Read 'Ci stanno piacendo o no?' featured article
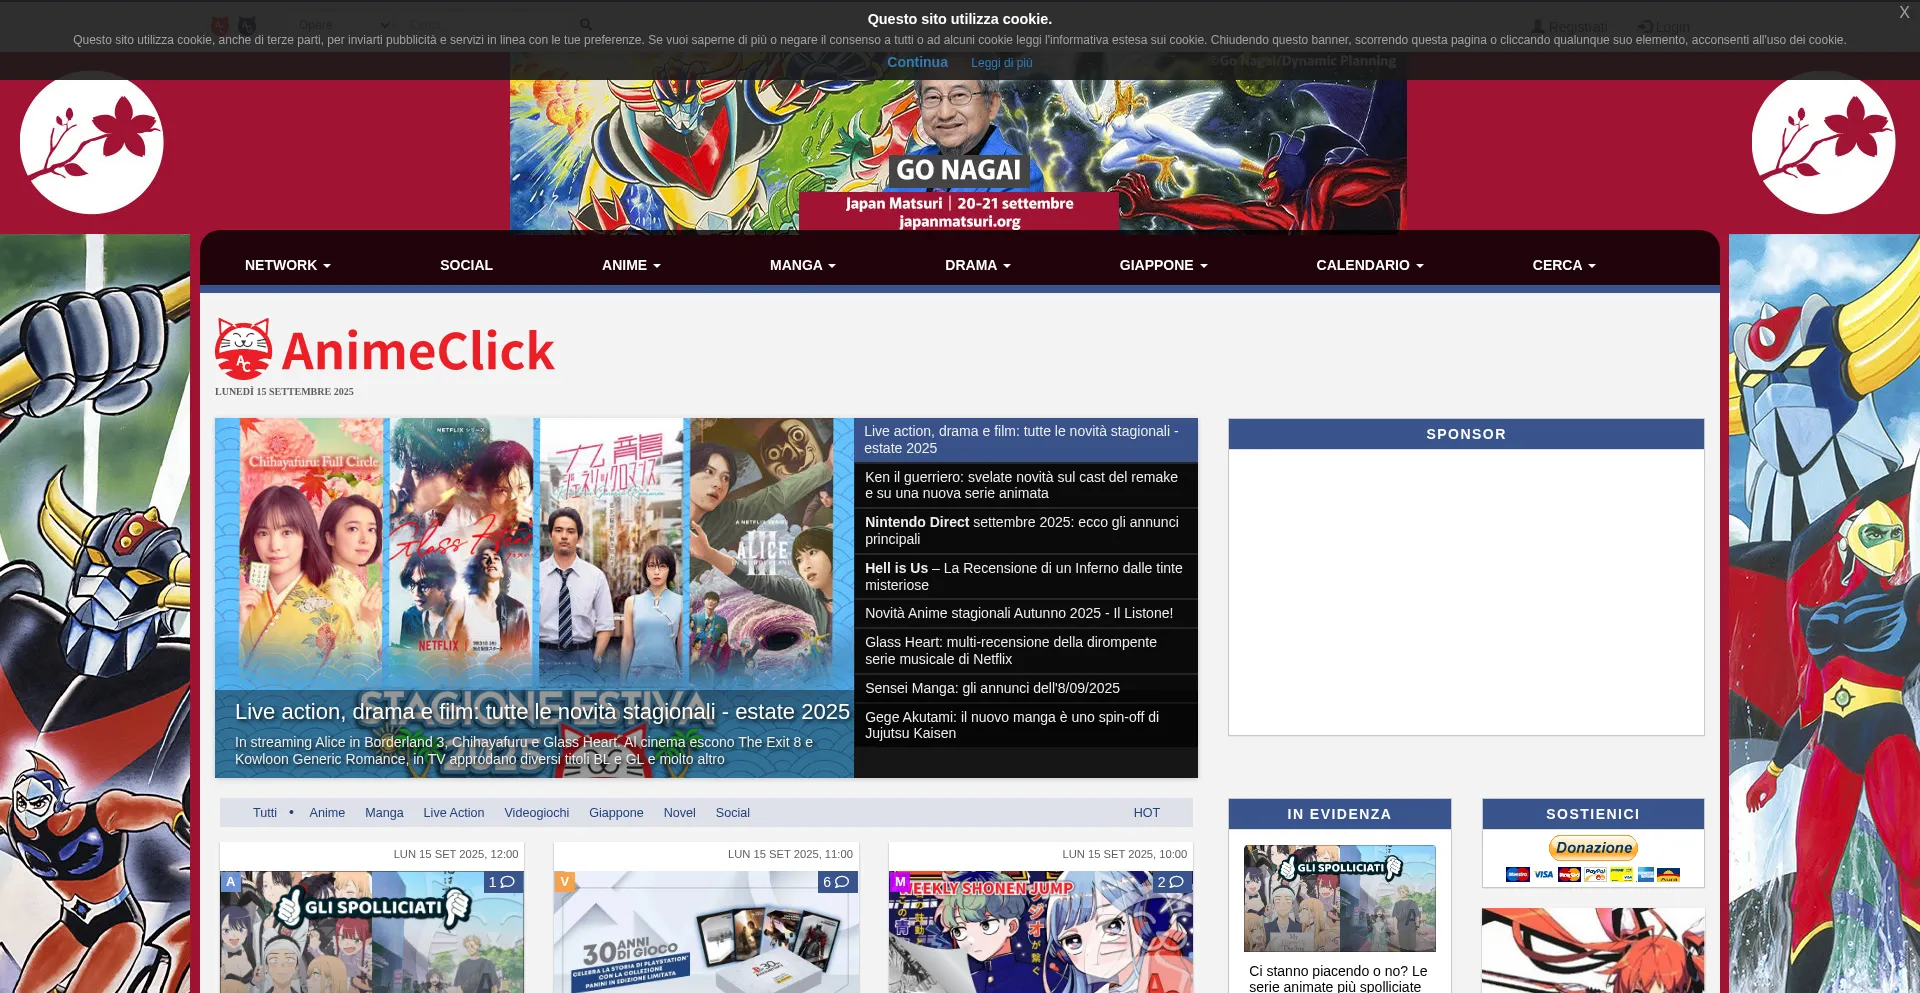Image resolution: width=1920 pixels, height=993 pixels. tap(1339, 978)
